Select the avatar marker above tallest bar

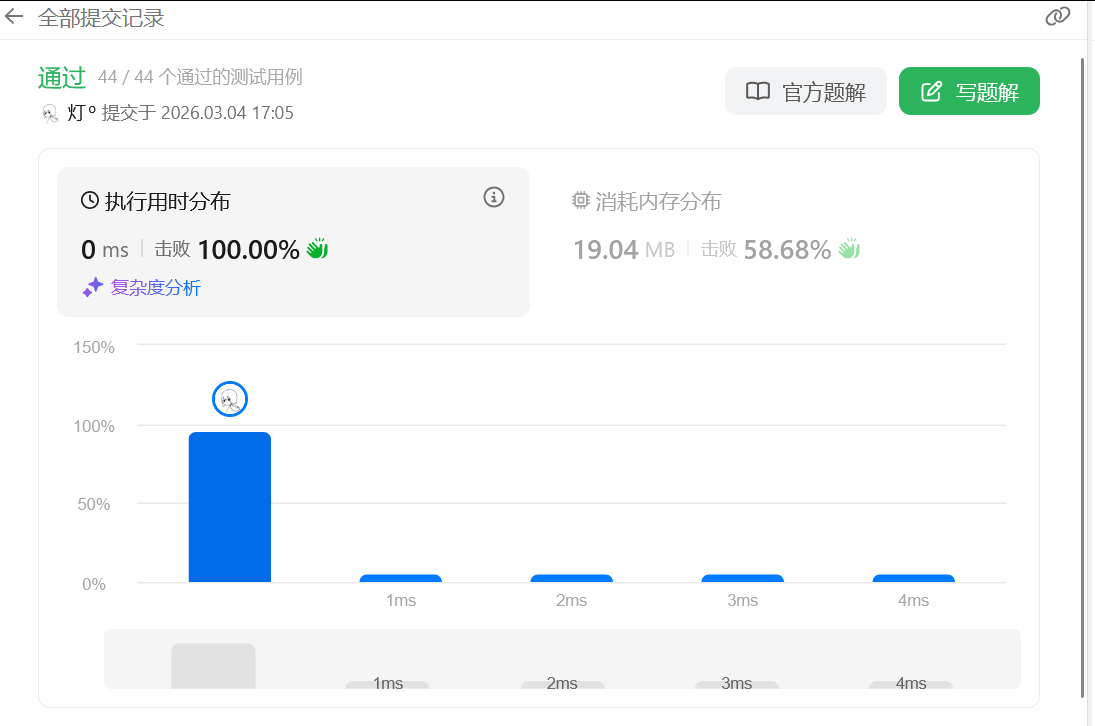coord(230,400)
